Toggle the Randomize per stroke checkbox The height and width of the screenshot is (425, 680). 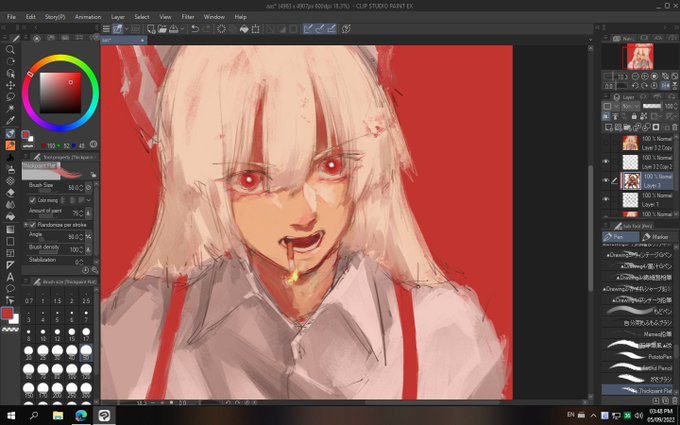[33, 225]
